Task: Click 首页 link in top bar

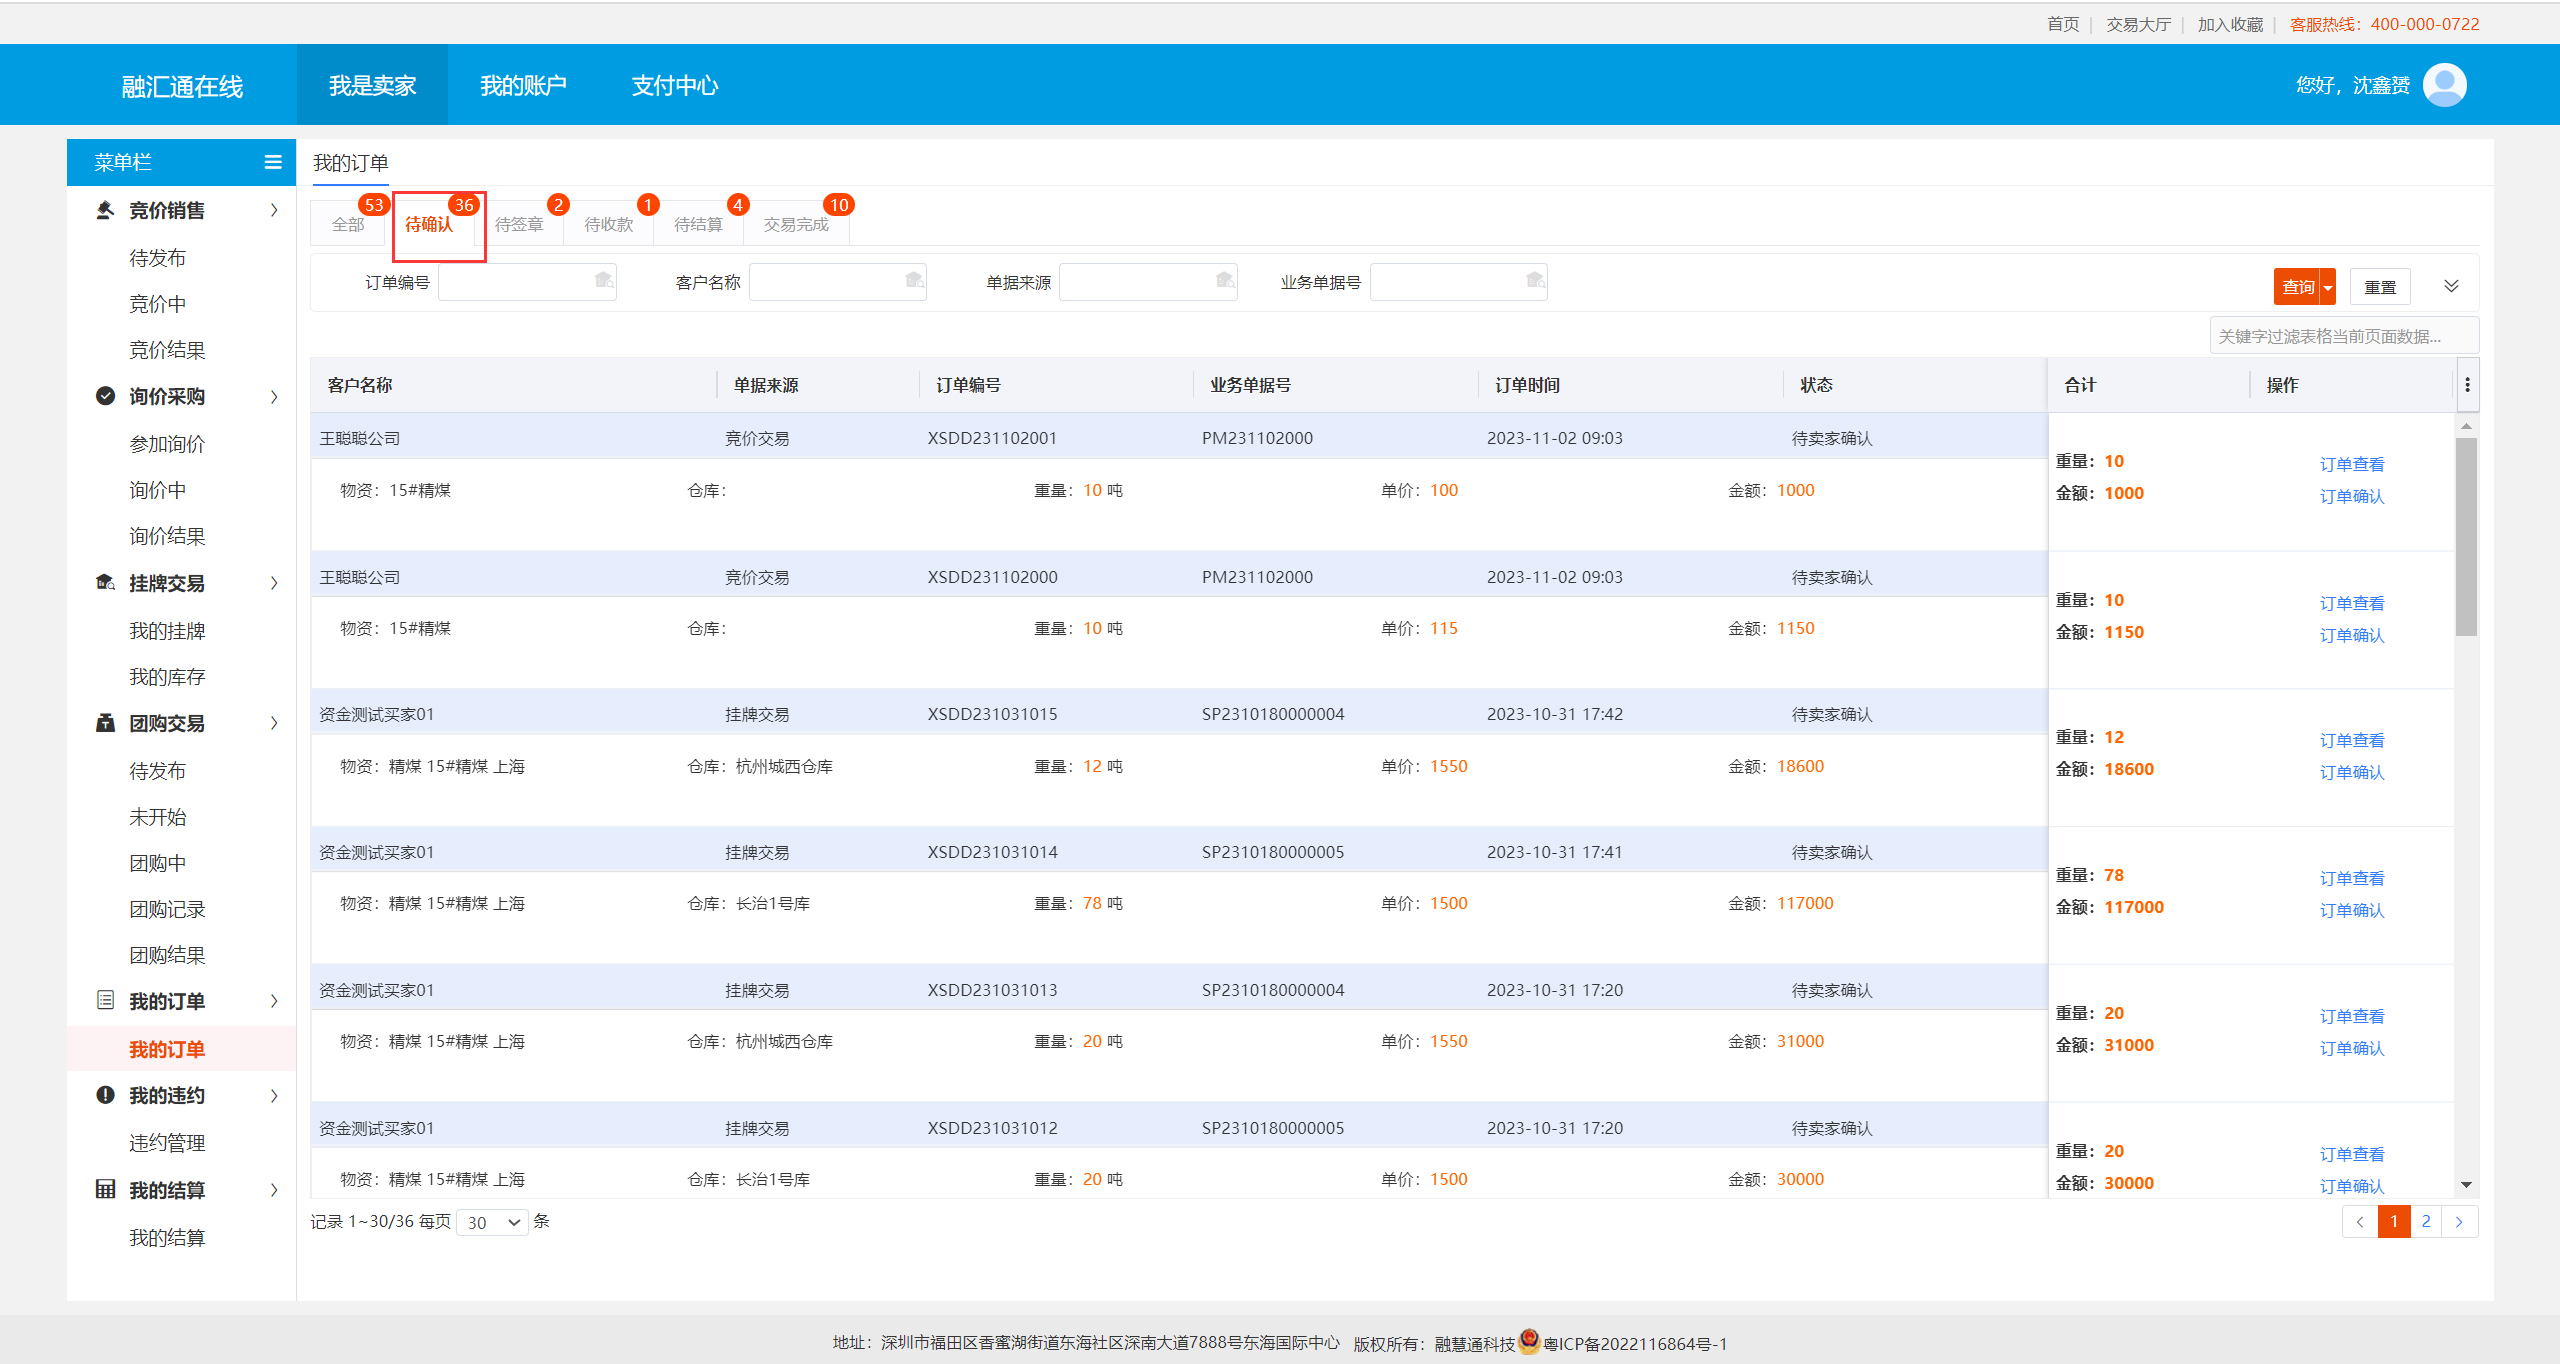Action: coord(2063,24)
